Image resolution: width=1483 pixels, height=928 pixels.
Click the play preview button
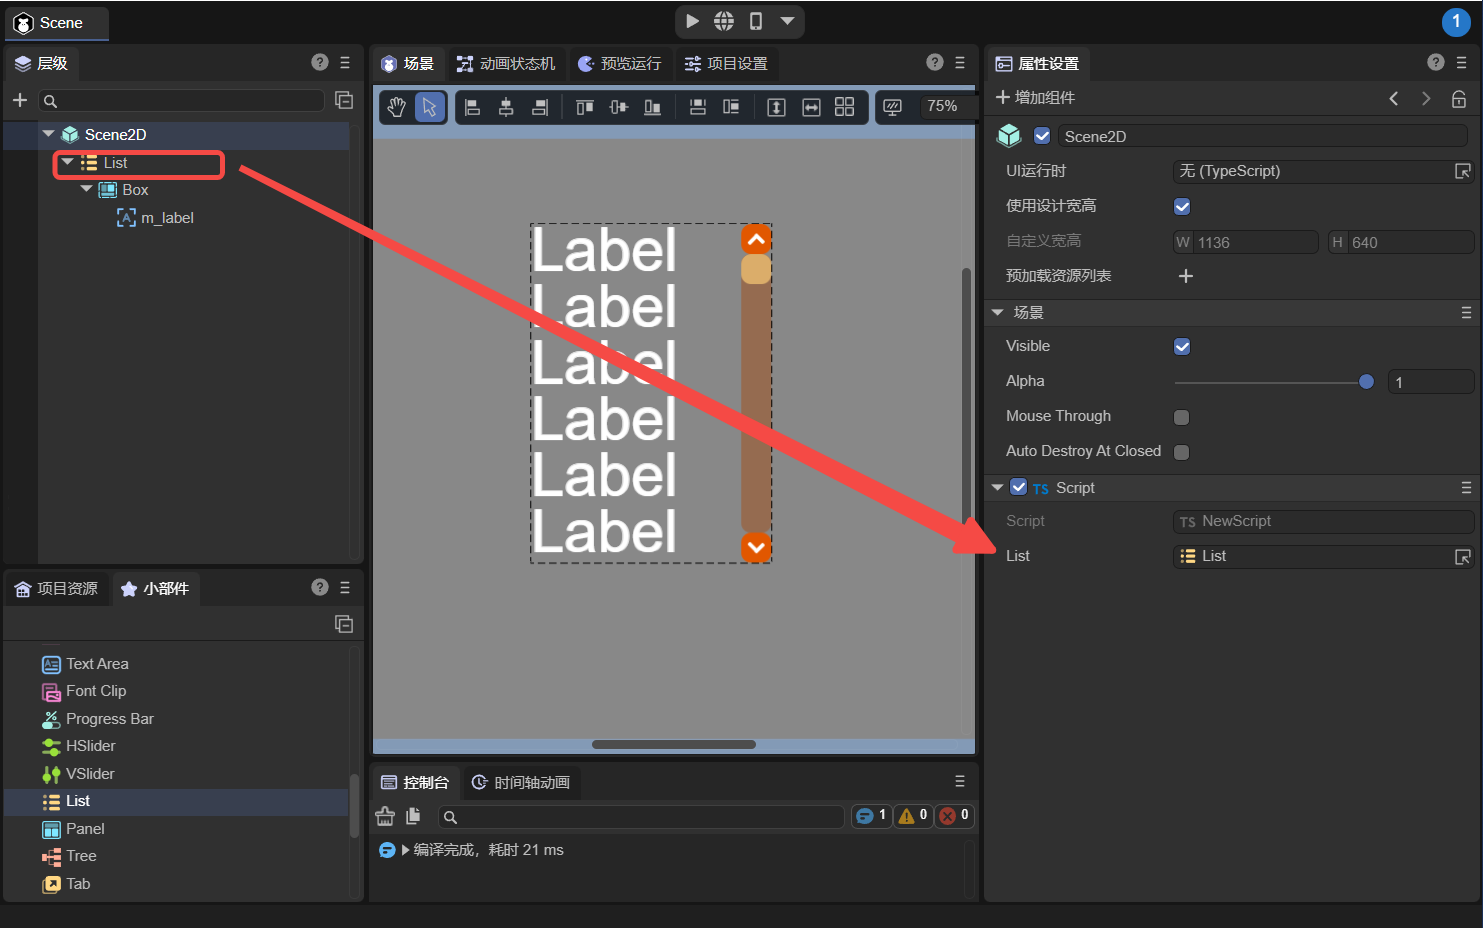pyautogui.click(x=692, y=21)
